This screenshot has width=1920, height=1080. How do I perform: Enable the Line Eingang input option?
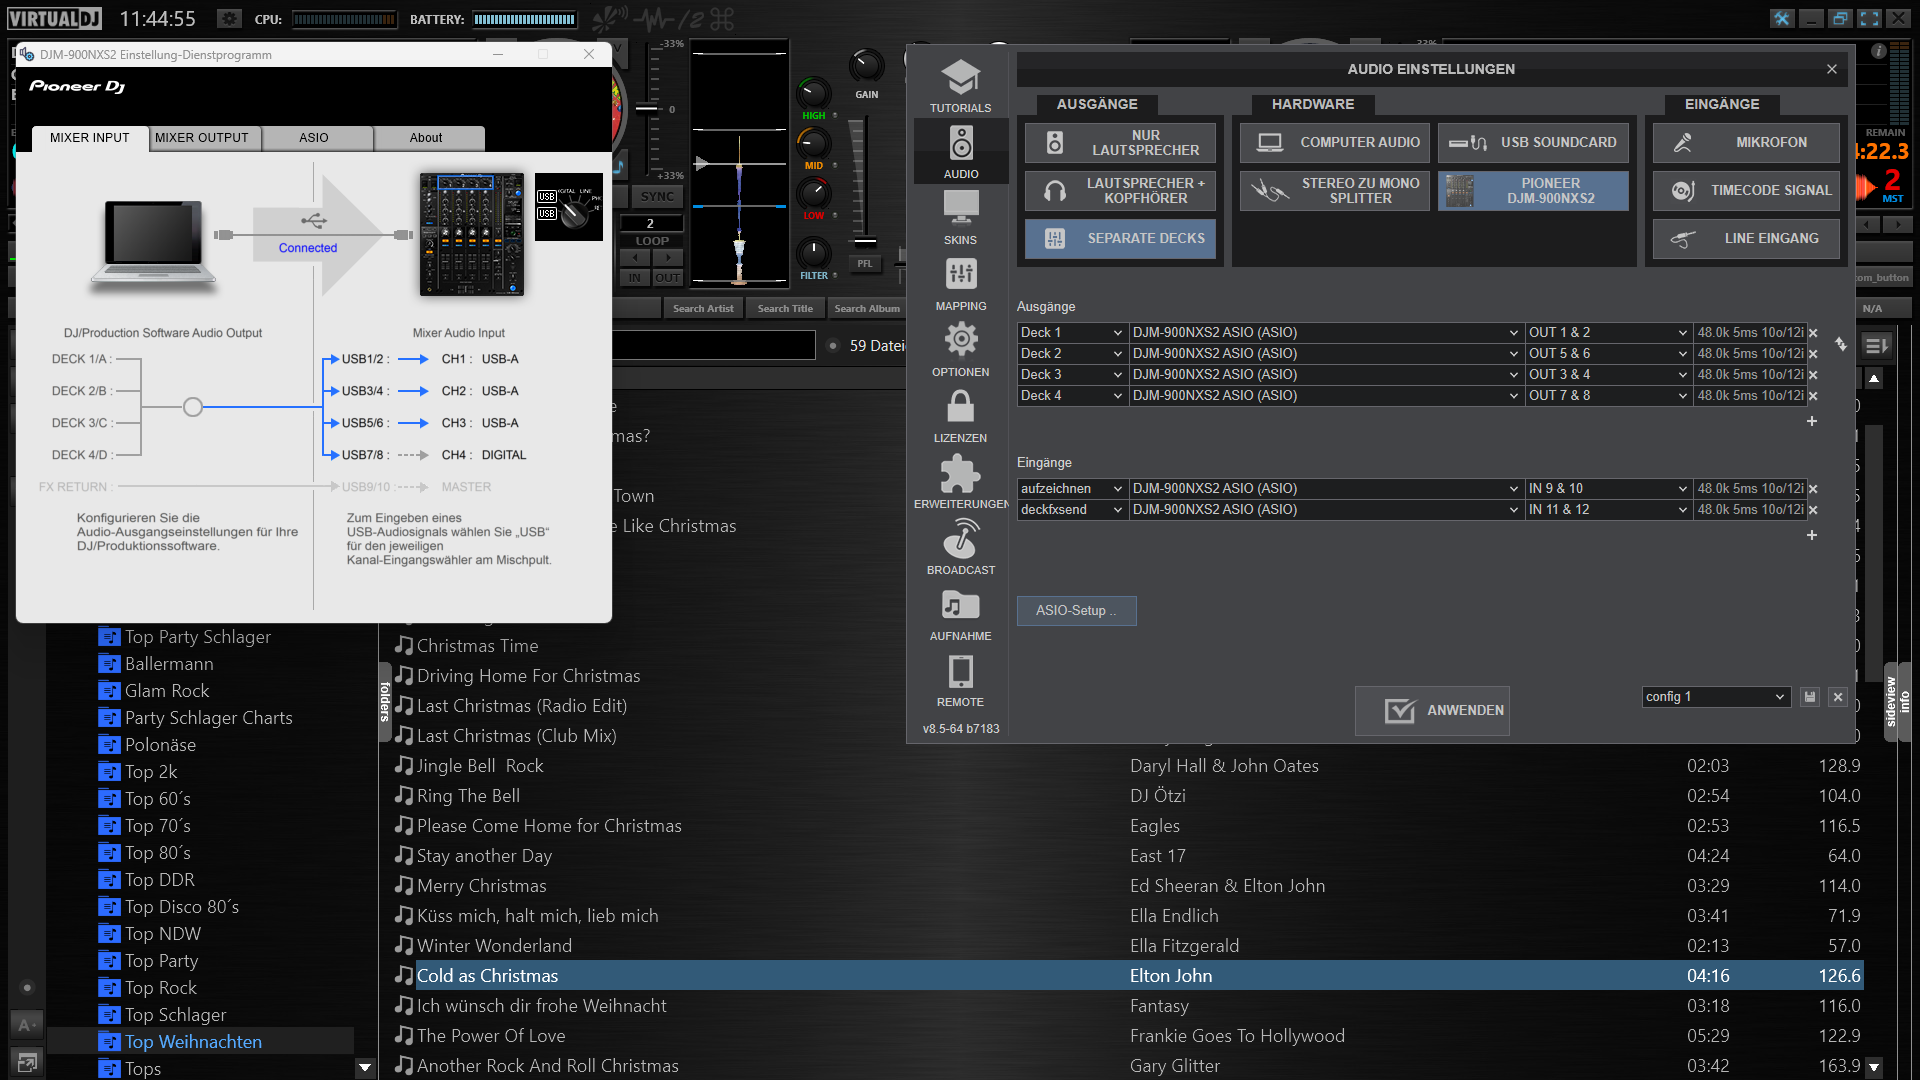(x=1746, y=239)
